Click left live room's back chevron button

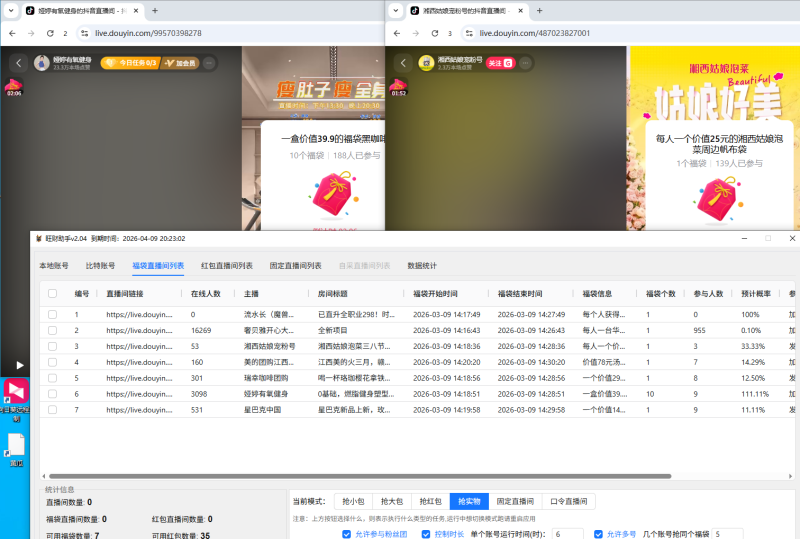click(x=19, y=63)
